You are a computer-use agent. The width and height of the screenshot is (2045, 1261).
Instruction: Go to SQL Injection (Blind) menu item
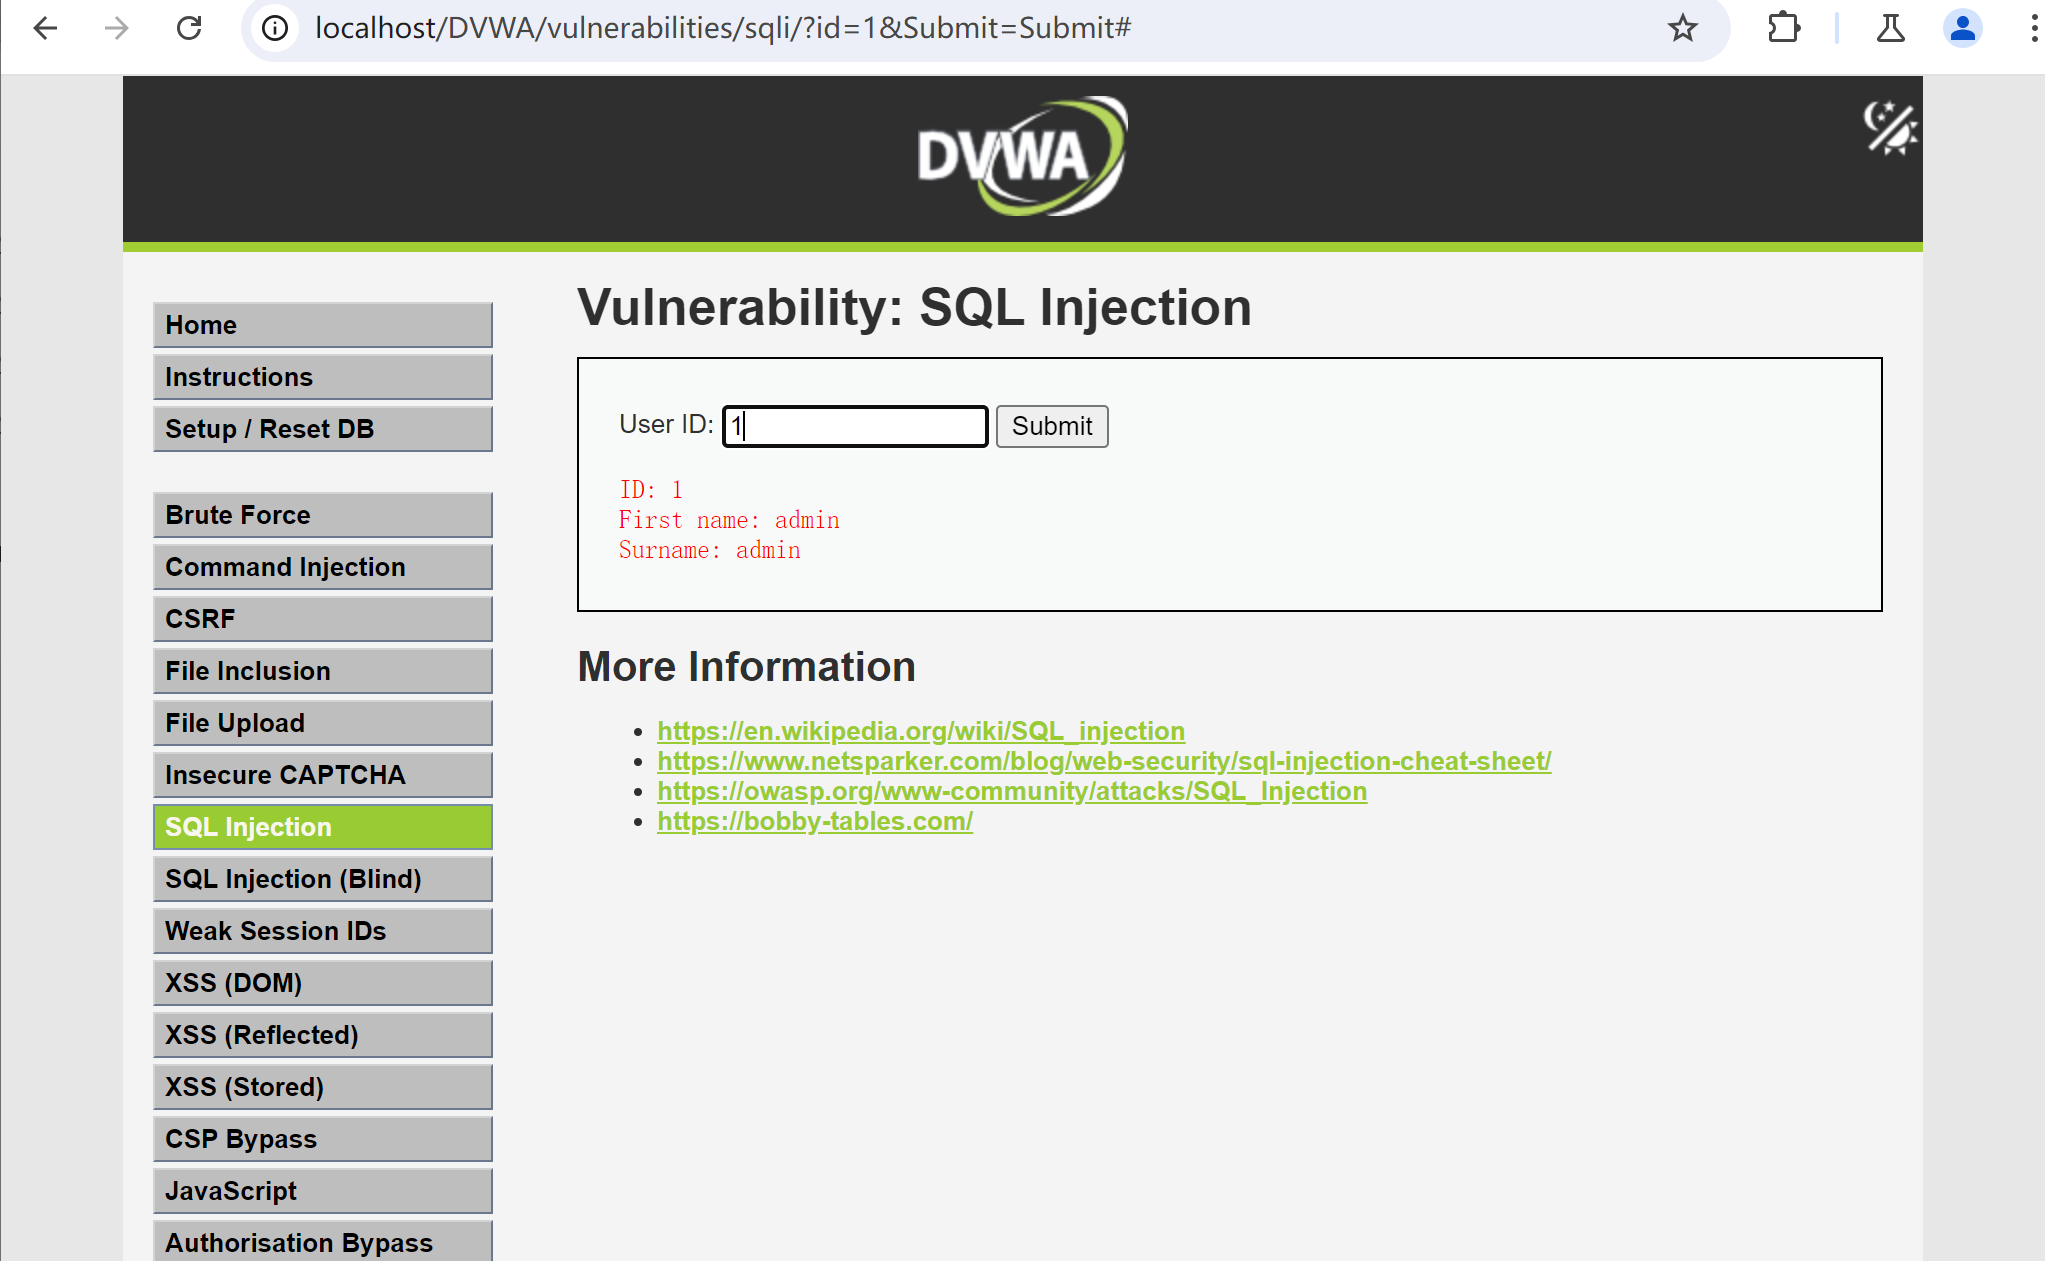click(322, 879)
